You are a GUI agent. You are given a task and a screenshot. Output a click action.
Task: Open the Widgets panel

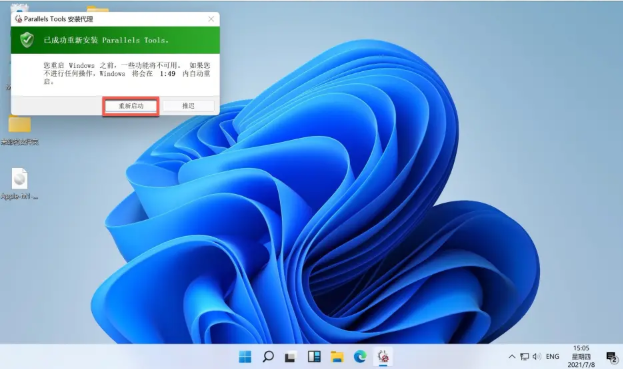314,356
